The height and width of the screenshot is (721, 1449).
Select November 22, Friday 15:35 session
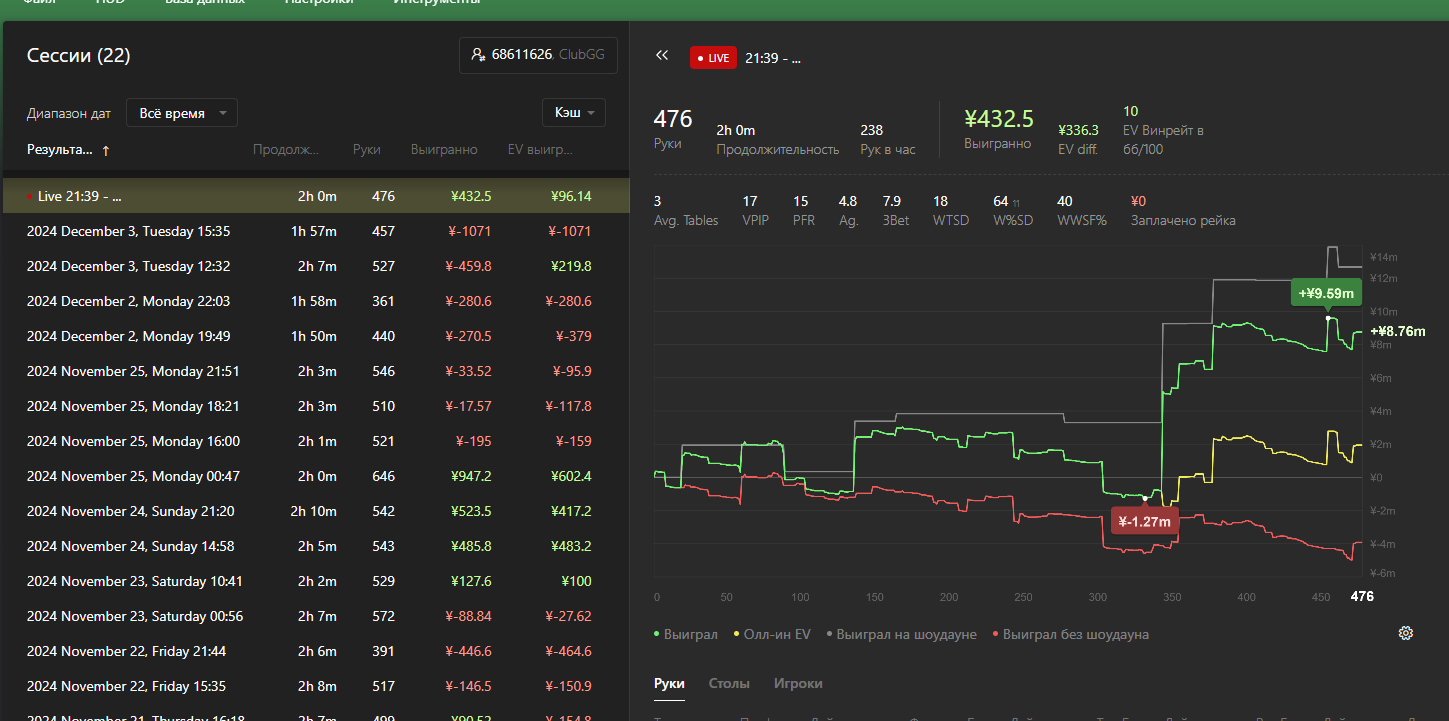(316, 686)
